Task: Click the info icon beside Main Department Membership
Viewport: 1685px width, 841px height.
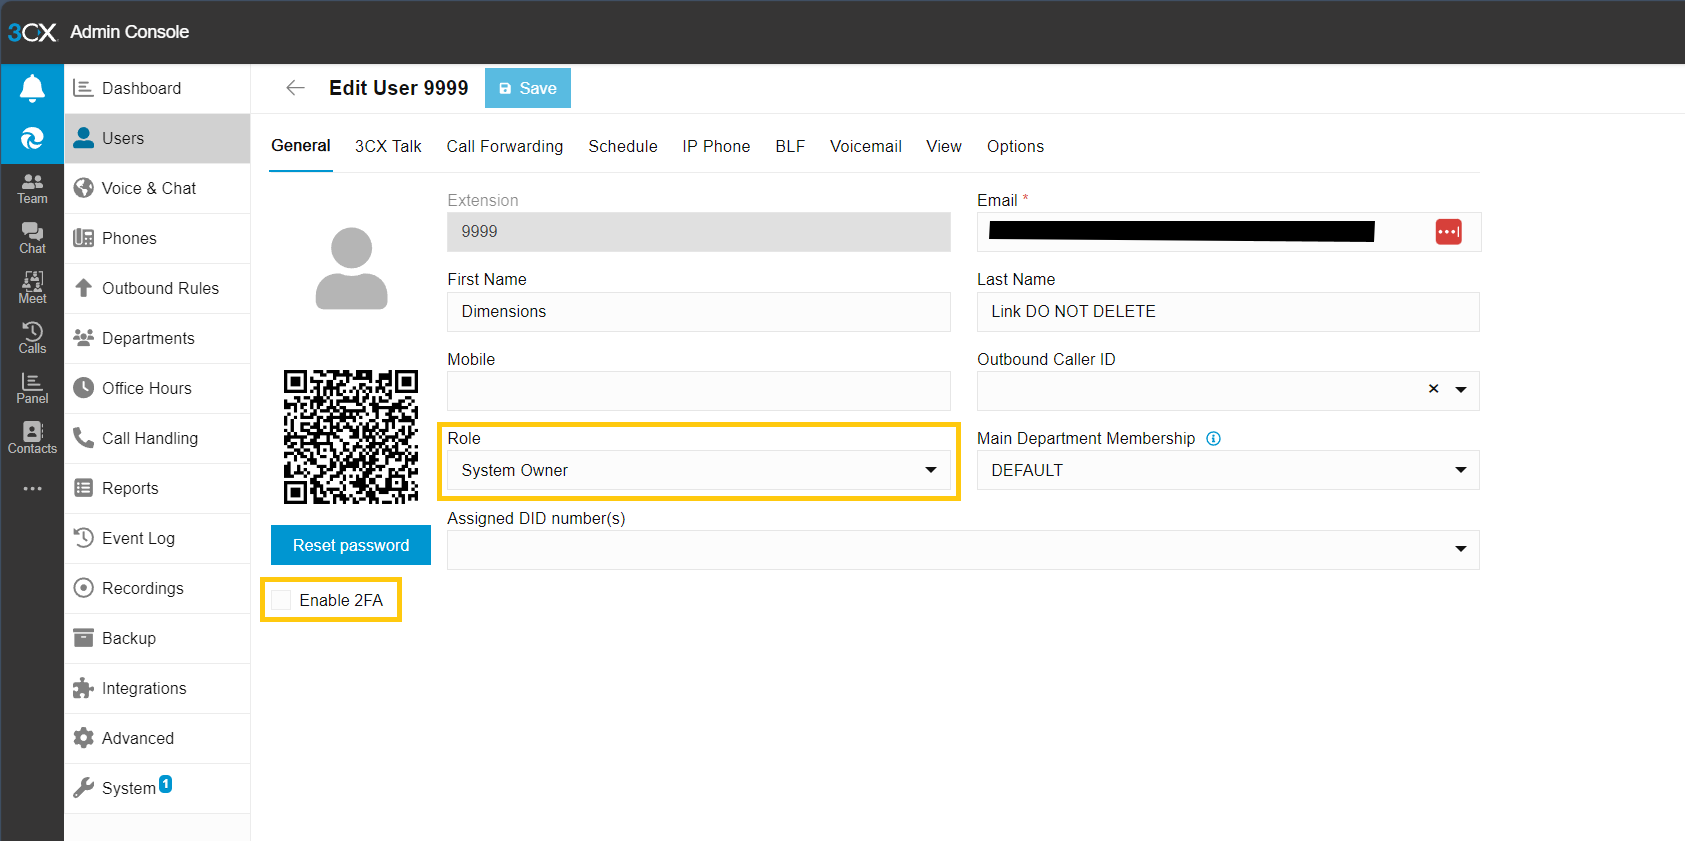Action: [x=1213, y=438]
